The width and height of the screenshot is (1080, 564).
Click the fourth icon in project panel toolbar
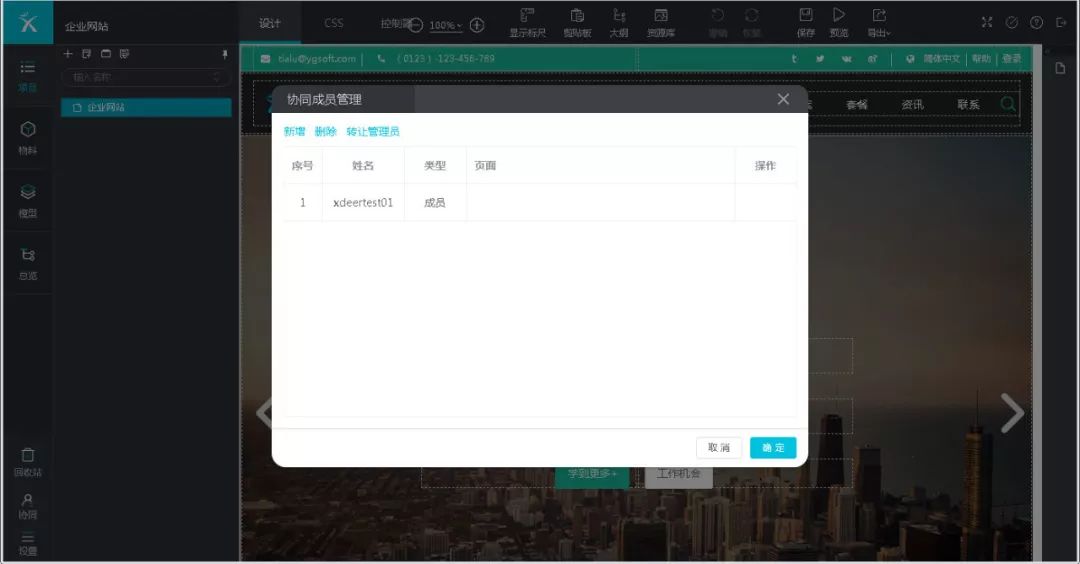click(124, 54)
